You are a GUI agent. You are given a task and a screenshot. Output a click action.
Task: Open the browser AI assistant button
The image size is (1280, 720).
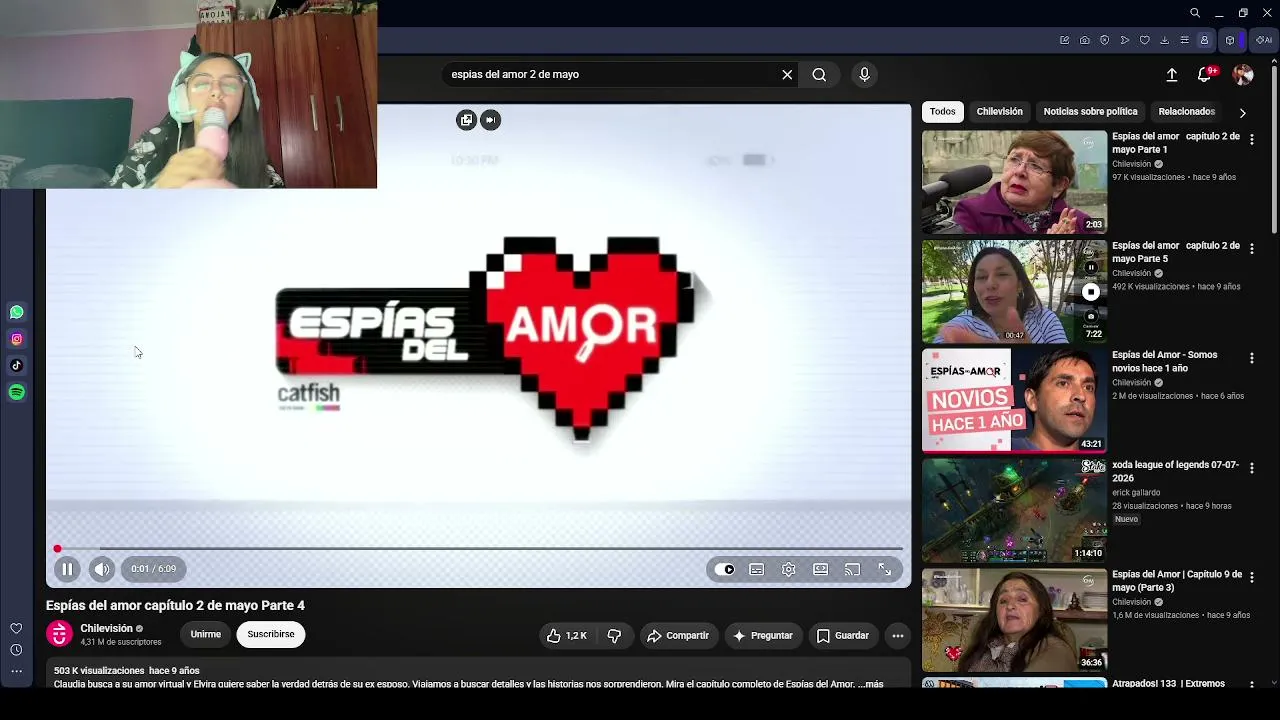(x=1264, y=40)
